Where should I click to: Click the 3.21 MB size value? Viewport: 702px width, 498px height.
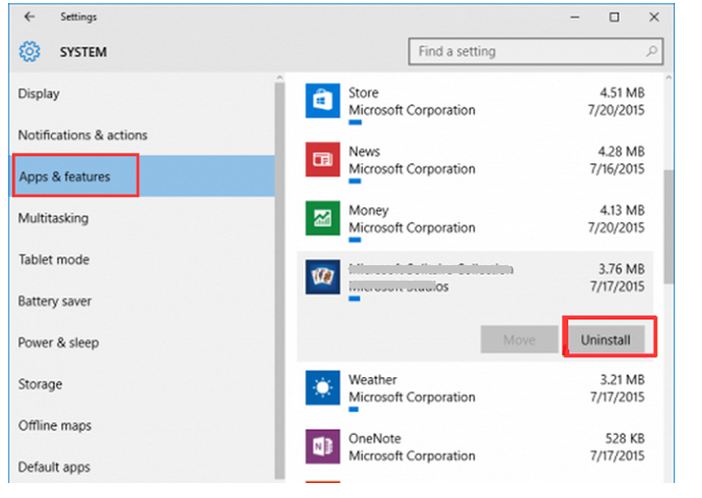[622, 380]
